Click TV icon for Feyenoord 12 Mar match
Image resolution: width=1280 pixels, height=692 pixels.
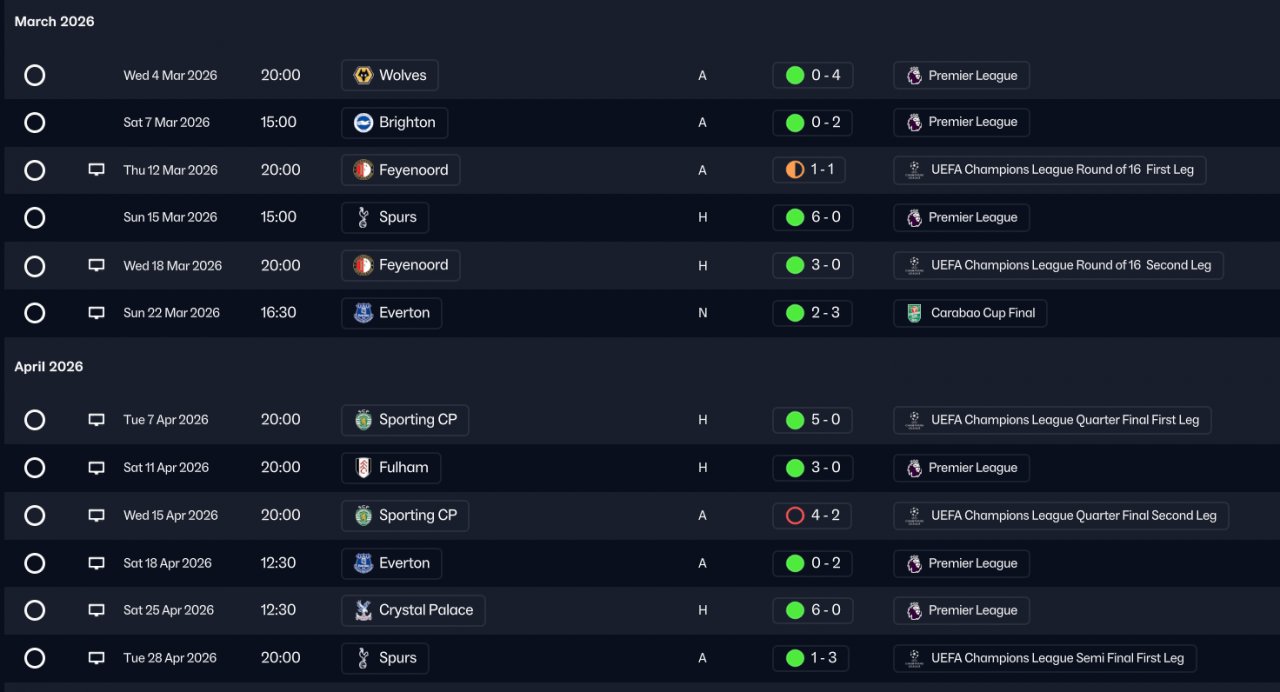(96, 170)
